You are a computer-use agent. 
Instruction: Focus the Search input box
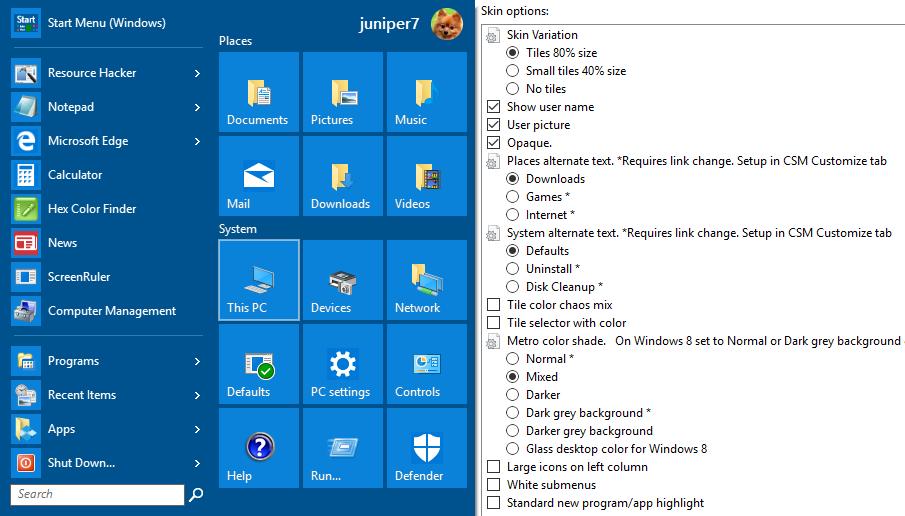(x=98, y=495)
